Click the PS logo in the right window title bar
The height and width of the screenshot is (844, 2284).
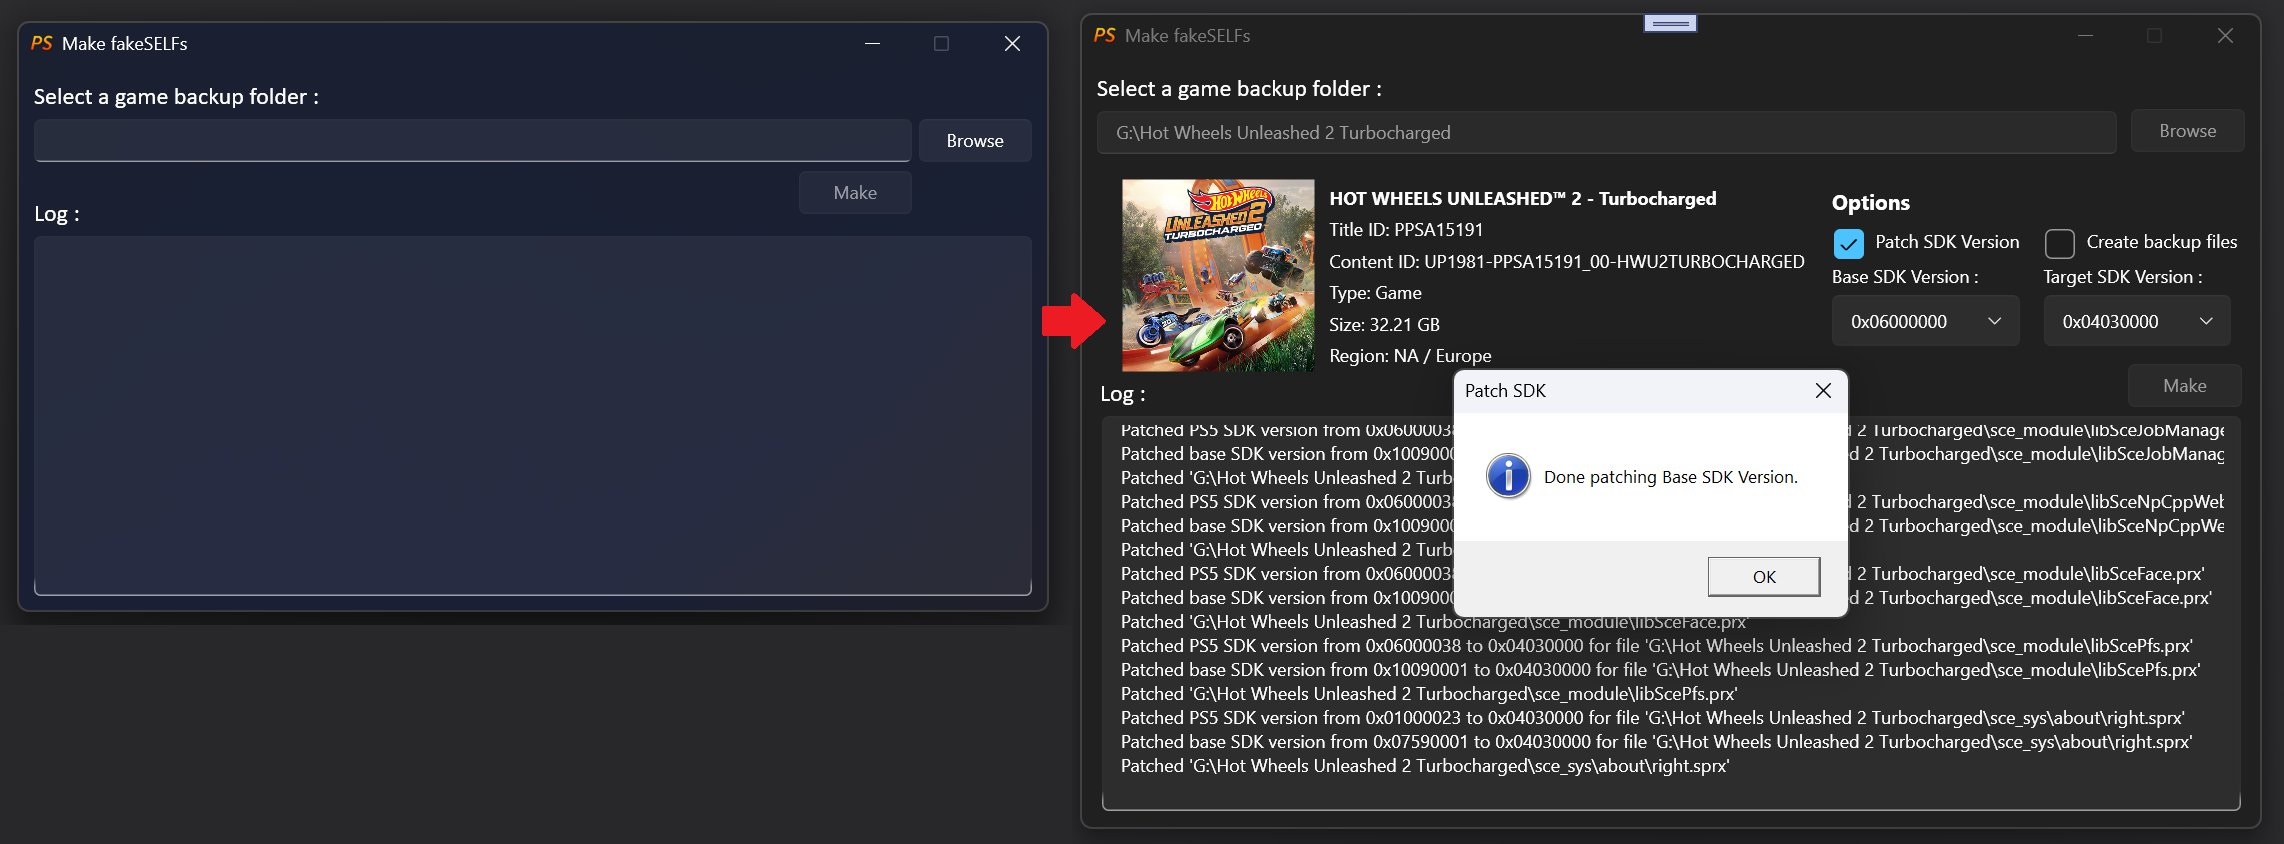[1104, 35]
